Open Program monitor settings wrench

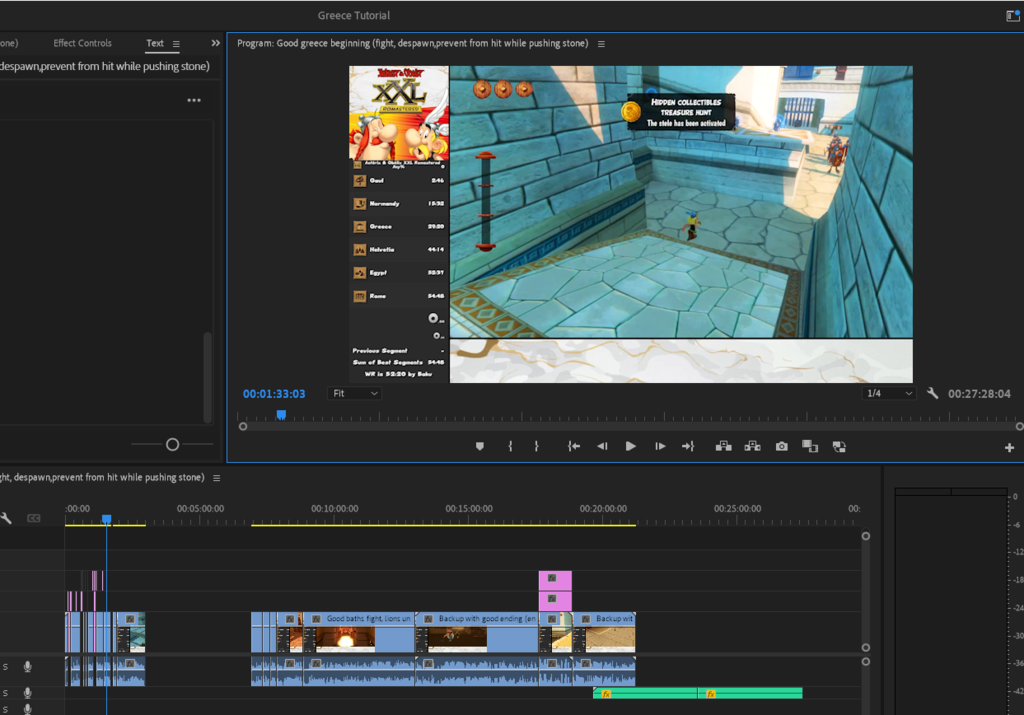click(x=933, y=393)
